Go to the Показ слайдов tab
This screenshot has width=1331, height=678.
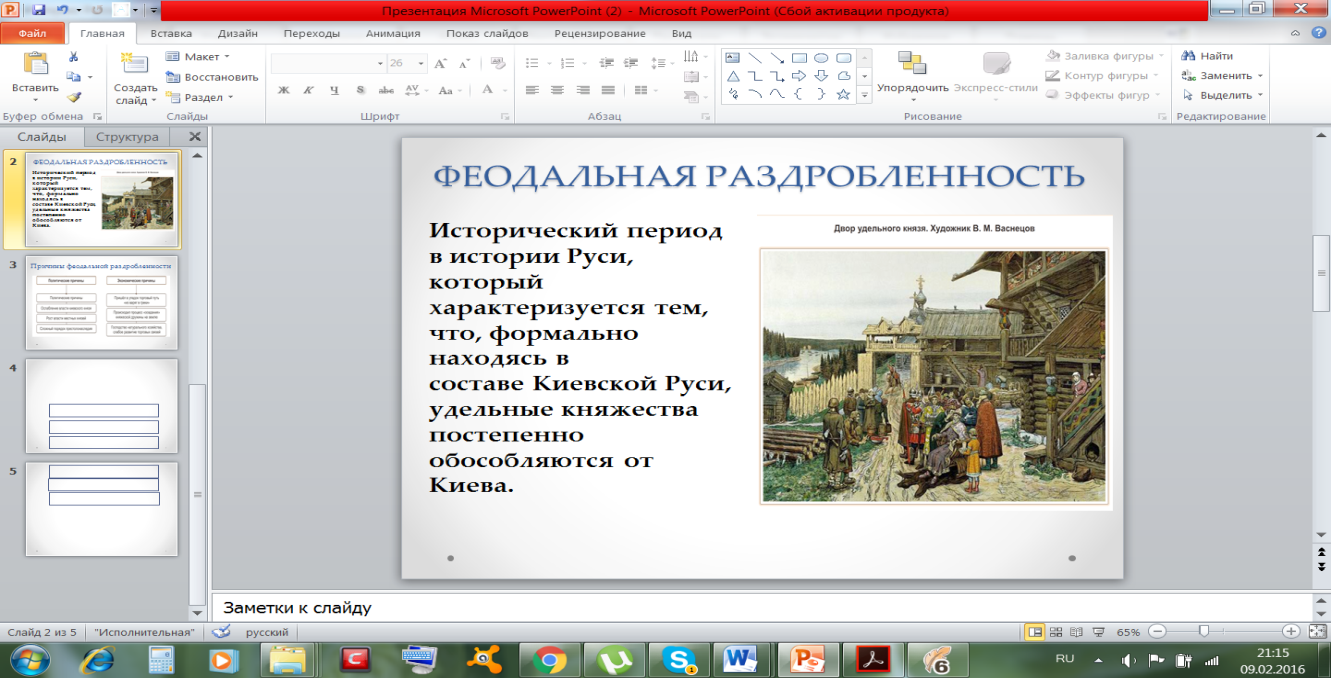click(x=487, y=33)
